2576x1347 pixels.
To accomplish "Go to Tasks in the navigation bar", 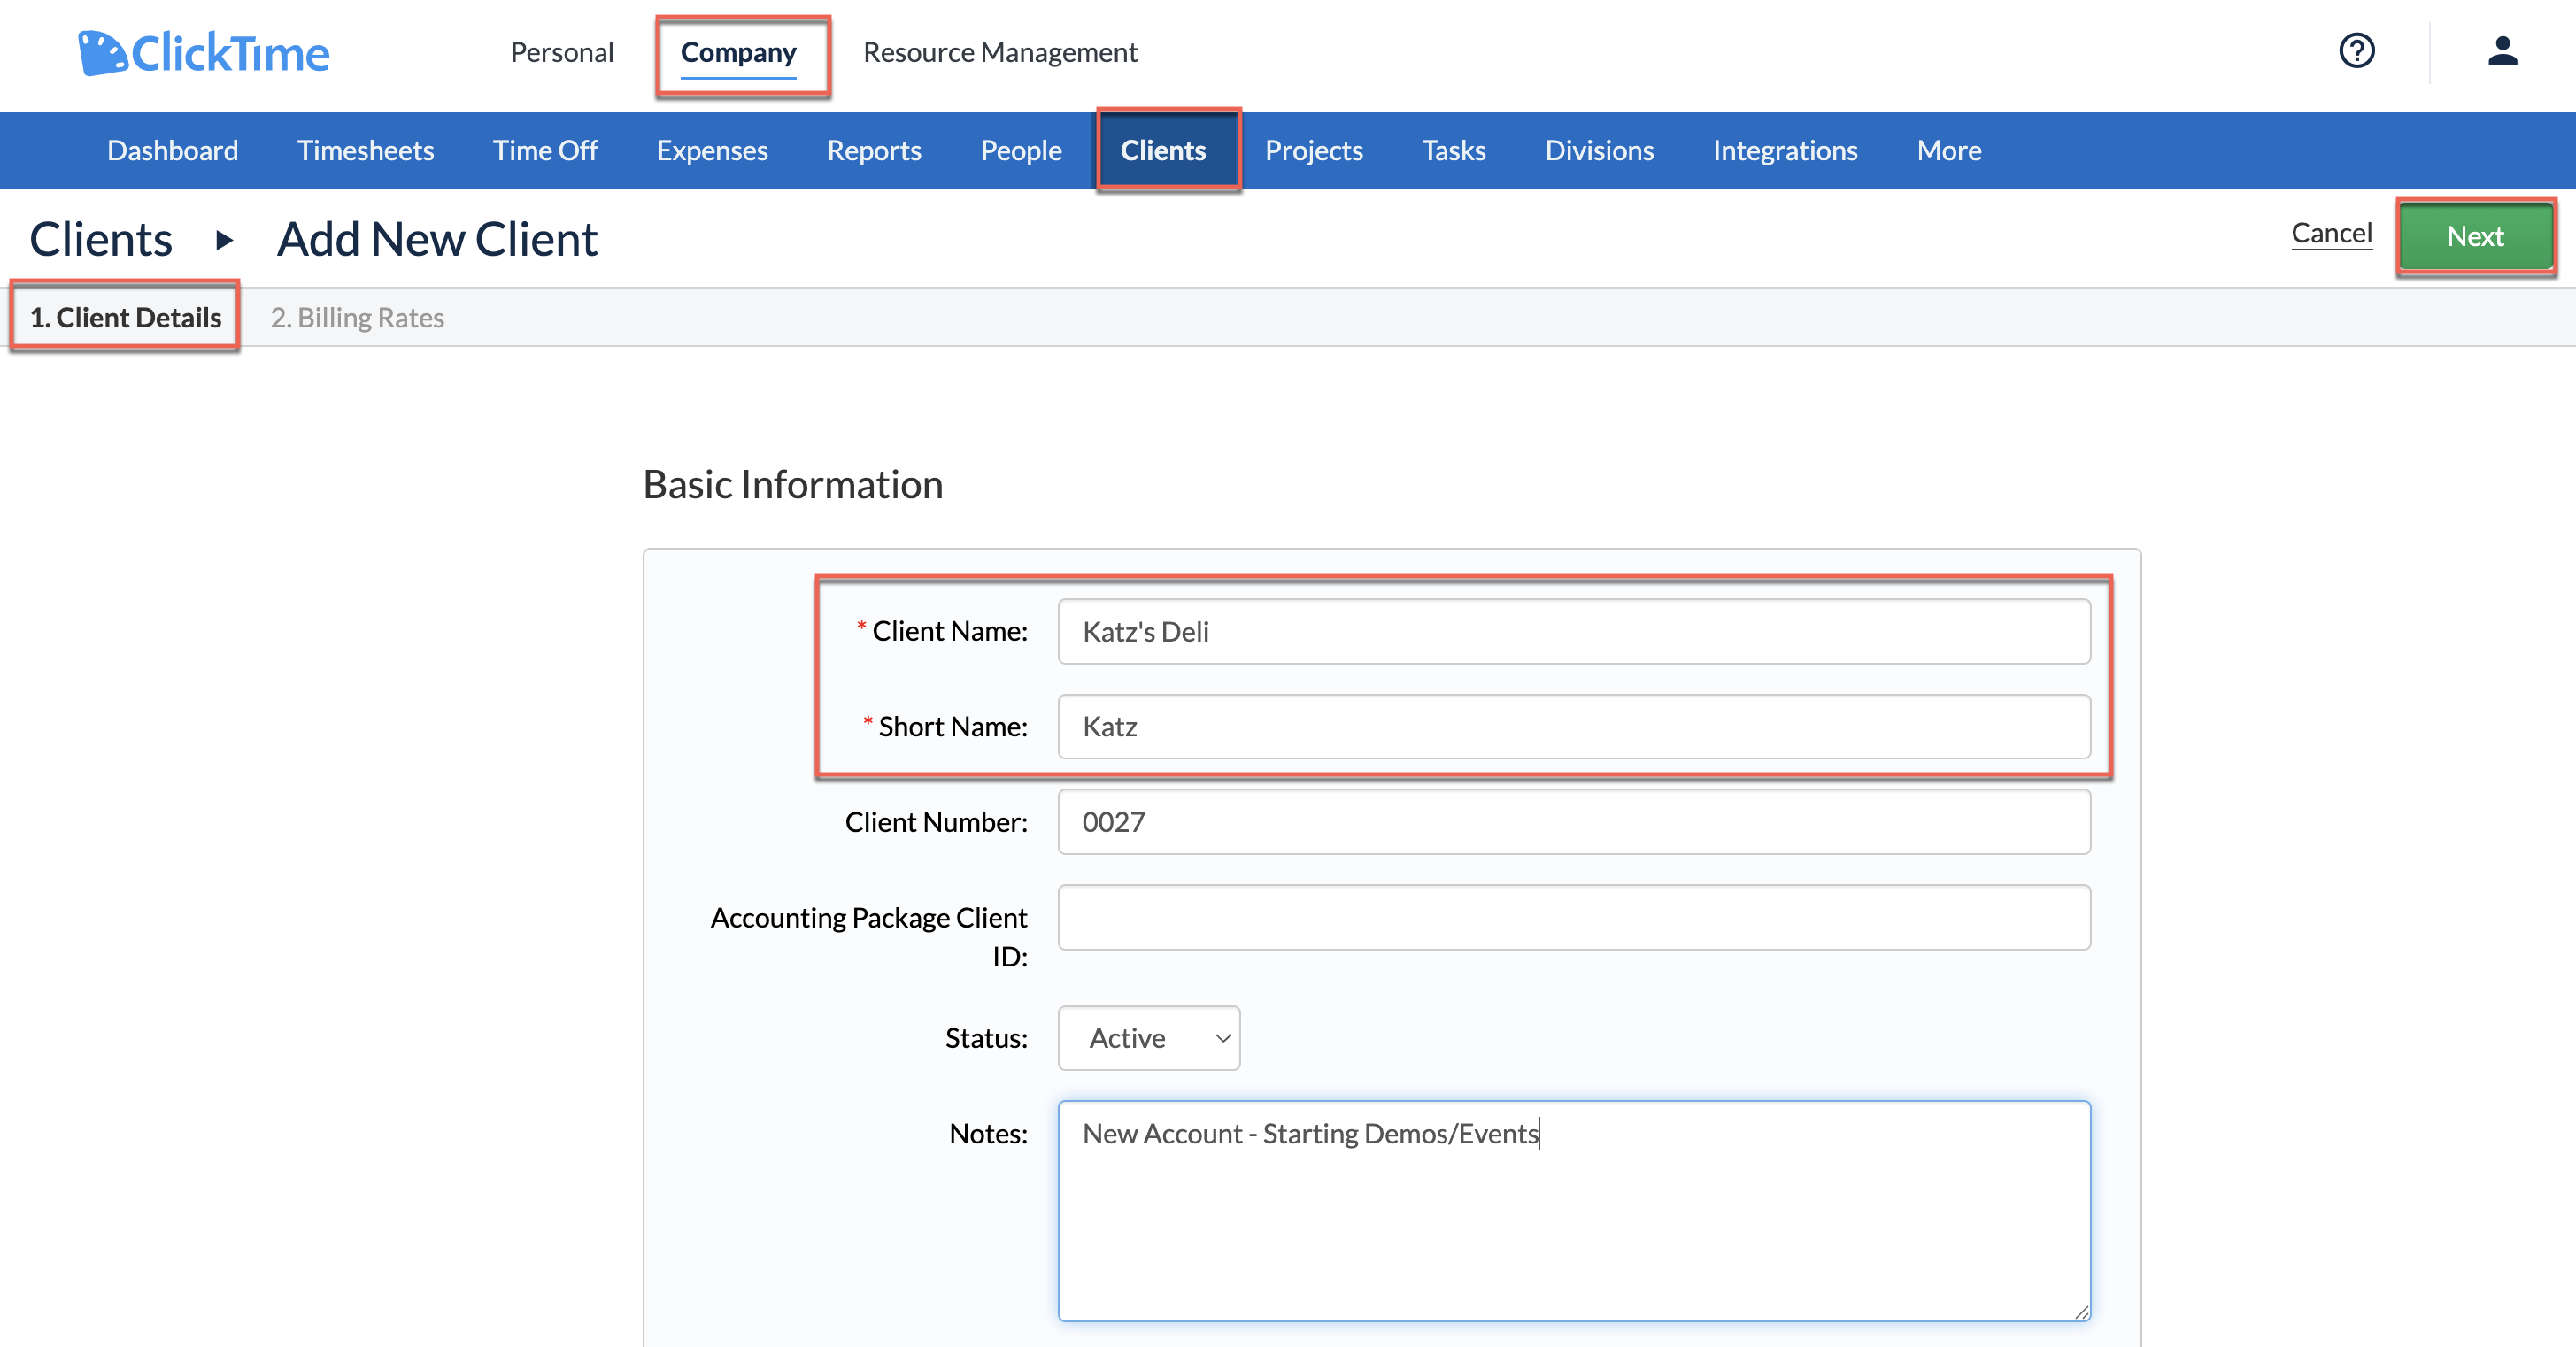I will [x=1454, y=151].
